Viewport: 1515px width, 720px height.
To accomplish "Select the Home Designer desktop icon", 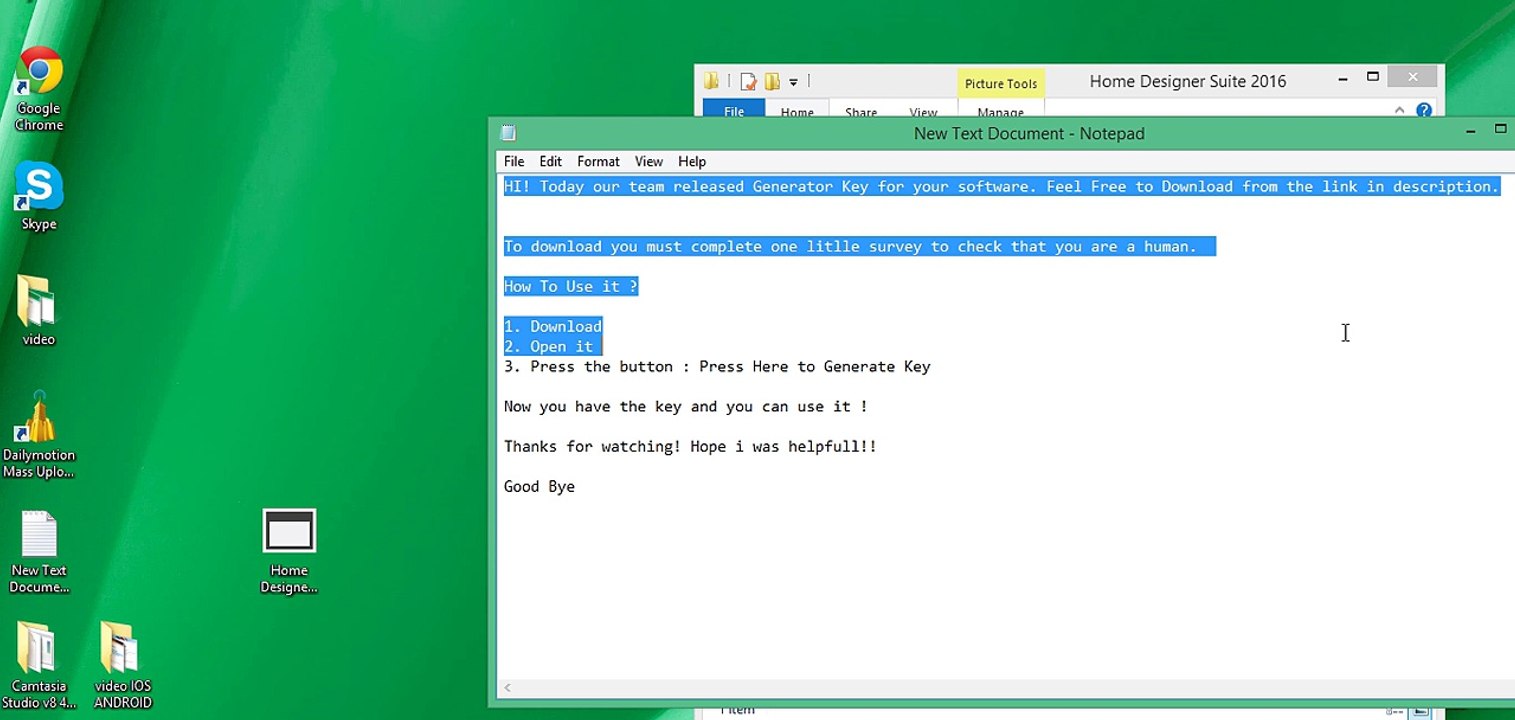I will click(289, 551).
